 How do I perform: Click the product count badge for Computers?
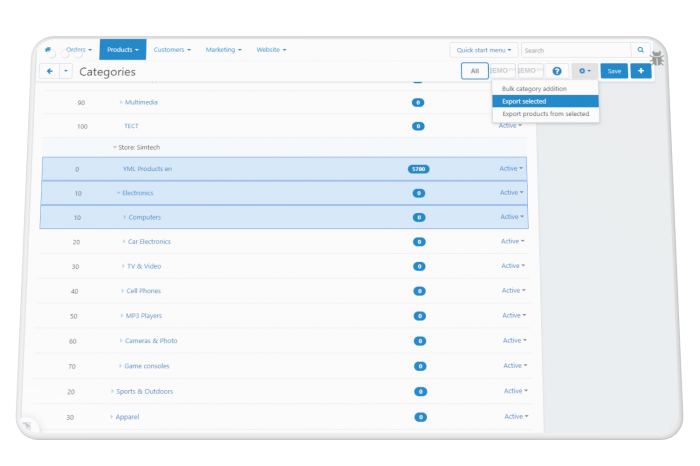[x=419, y=217]
